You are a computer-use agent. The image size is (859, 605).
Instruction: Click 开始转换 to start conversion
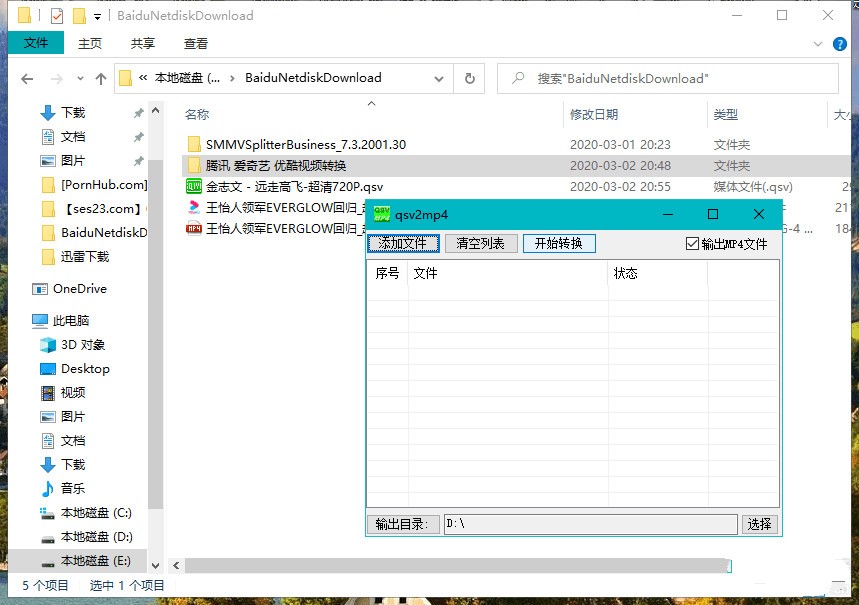click(559, 243)
